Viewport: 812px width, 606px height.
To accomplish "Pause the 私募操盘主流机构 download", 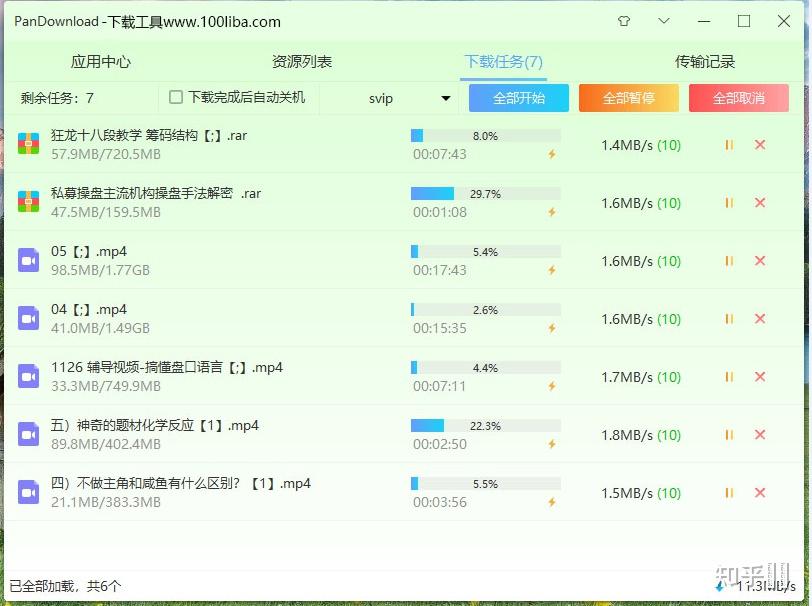I will [x=729, y=202].
